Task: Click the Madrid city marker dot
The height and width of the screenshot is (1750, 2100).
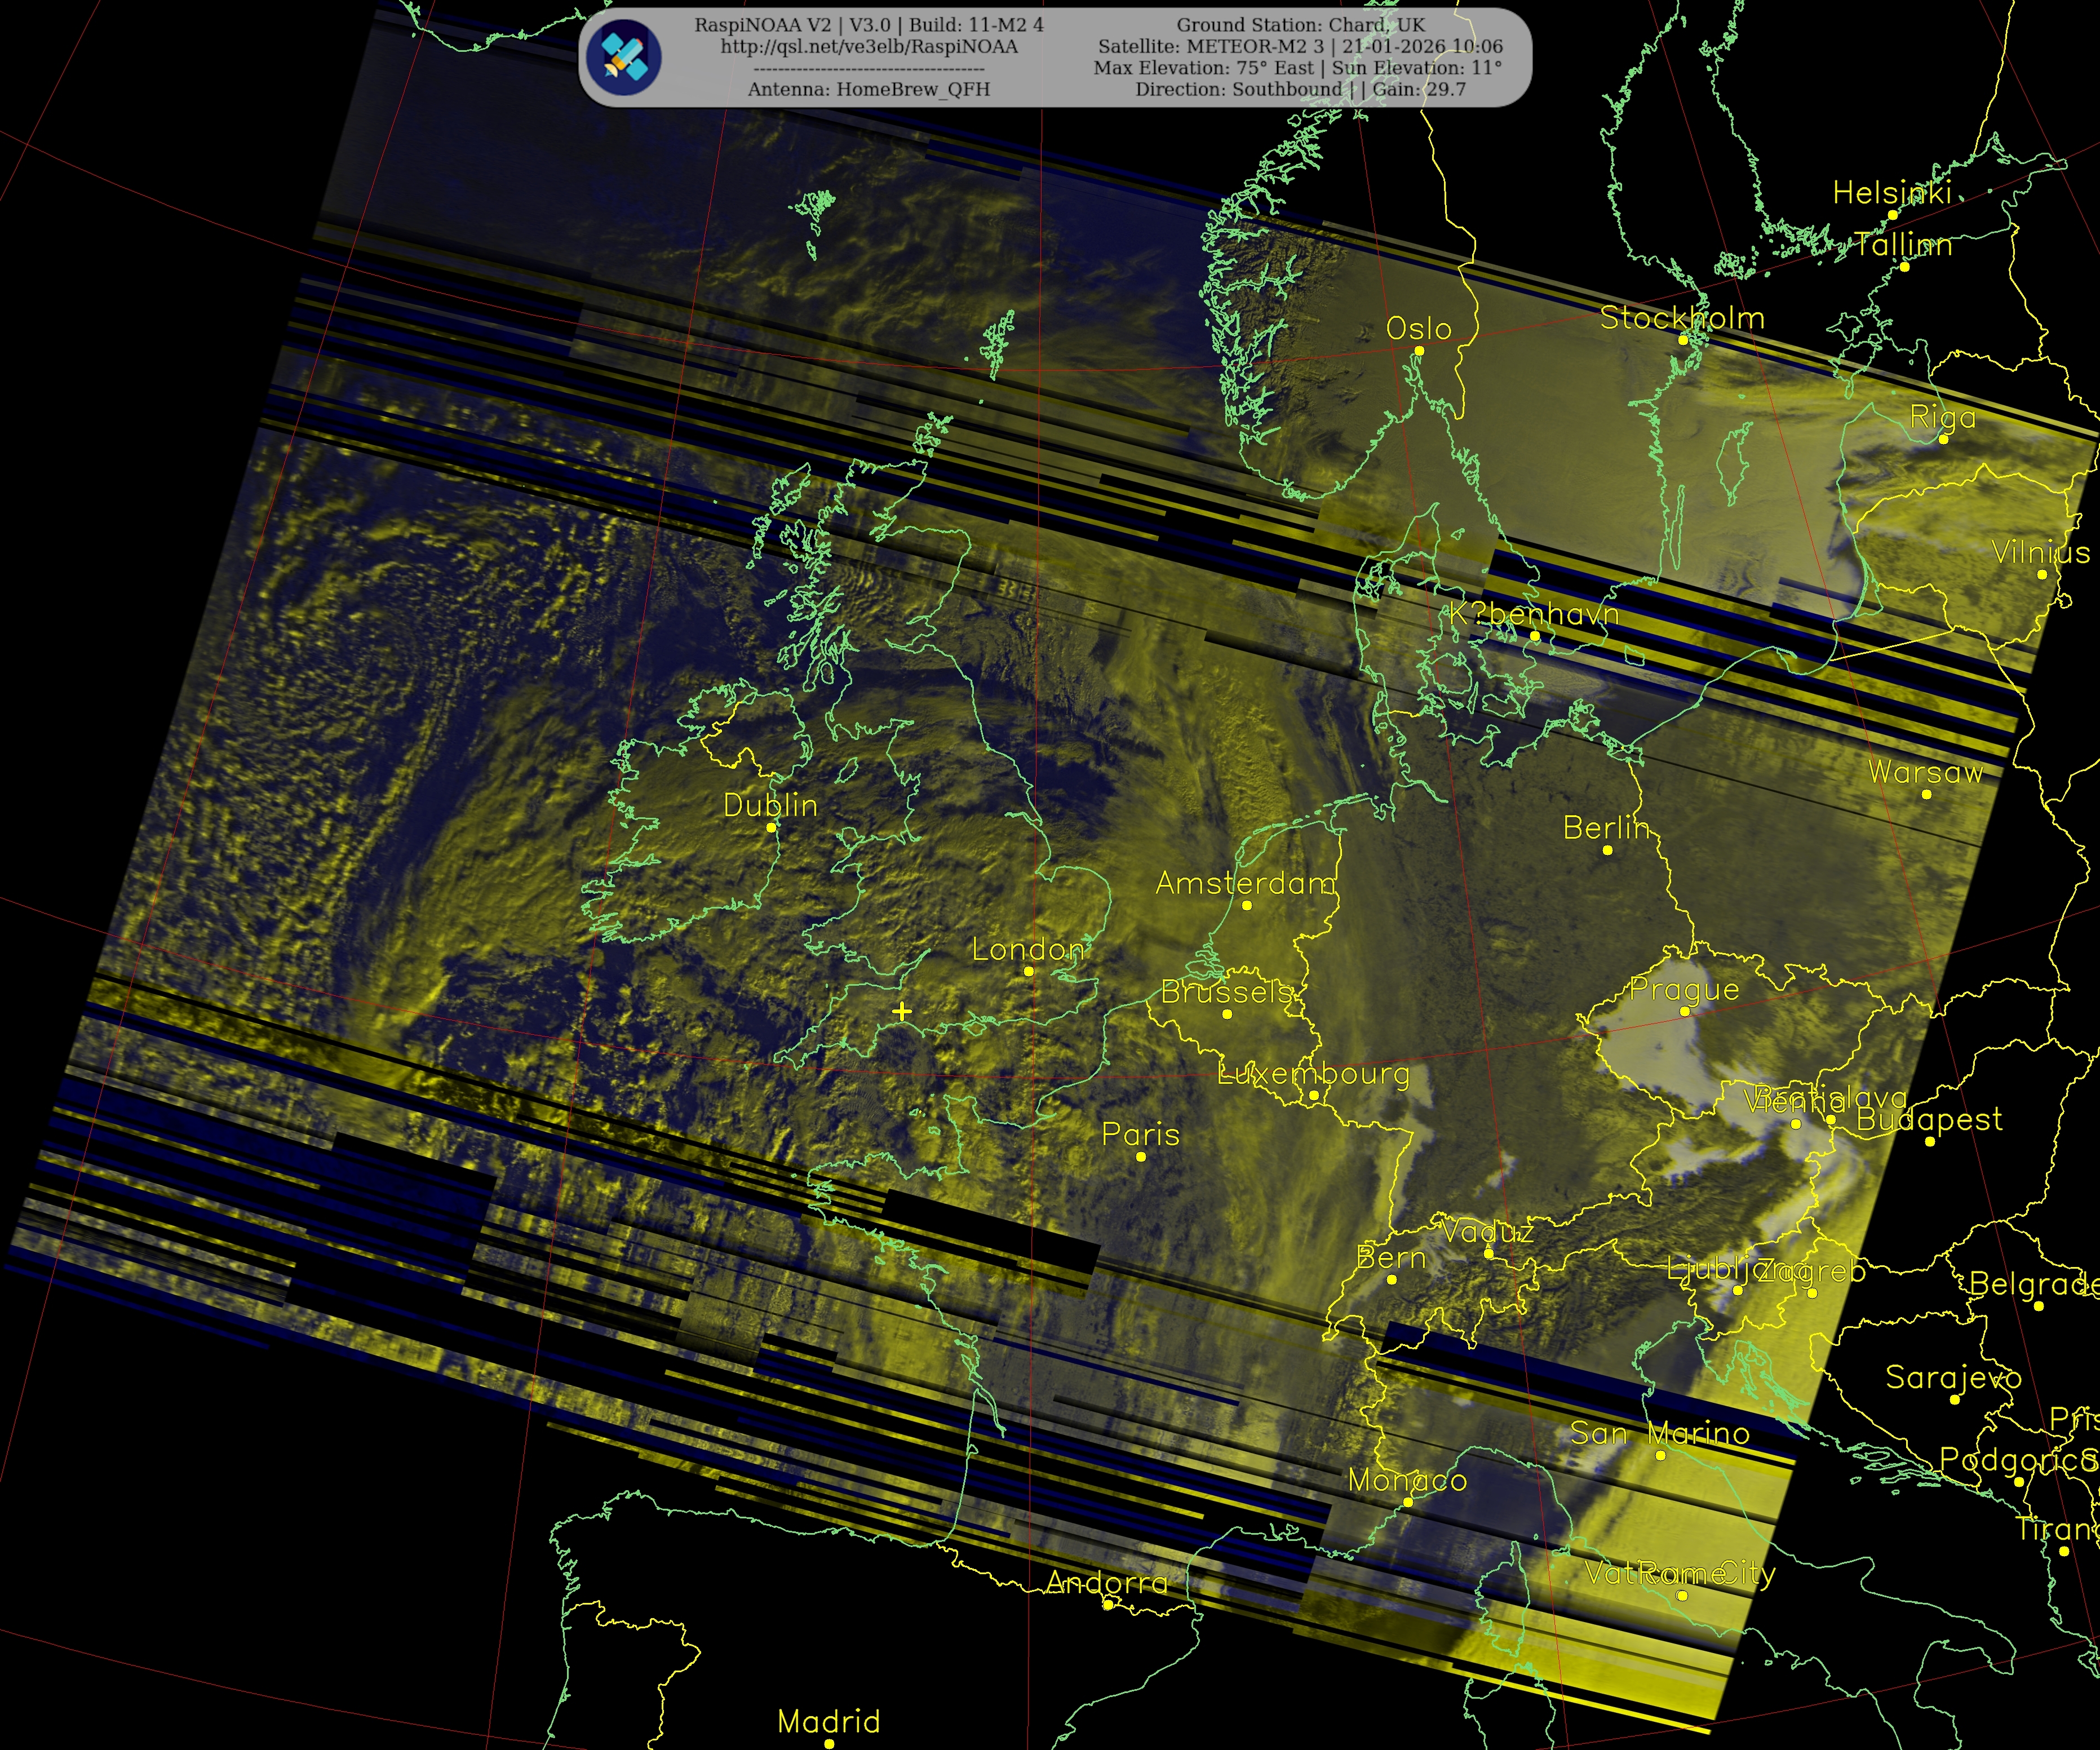Action: point(829,1743)
